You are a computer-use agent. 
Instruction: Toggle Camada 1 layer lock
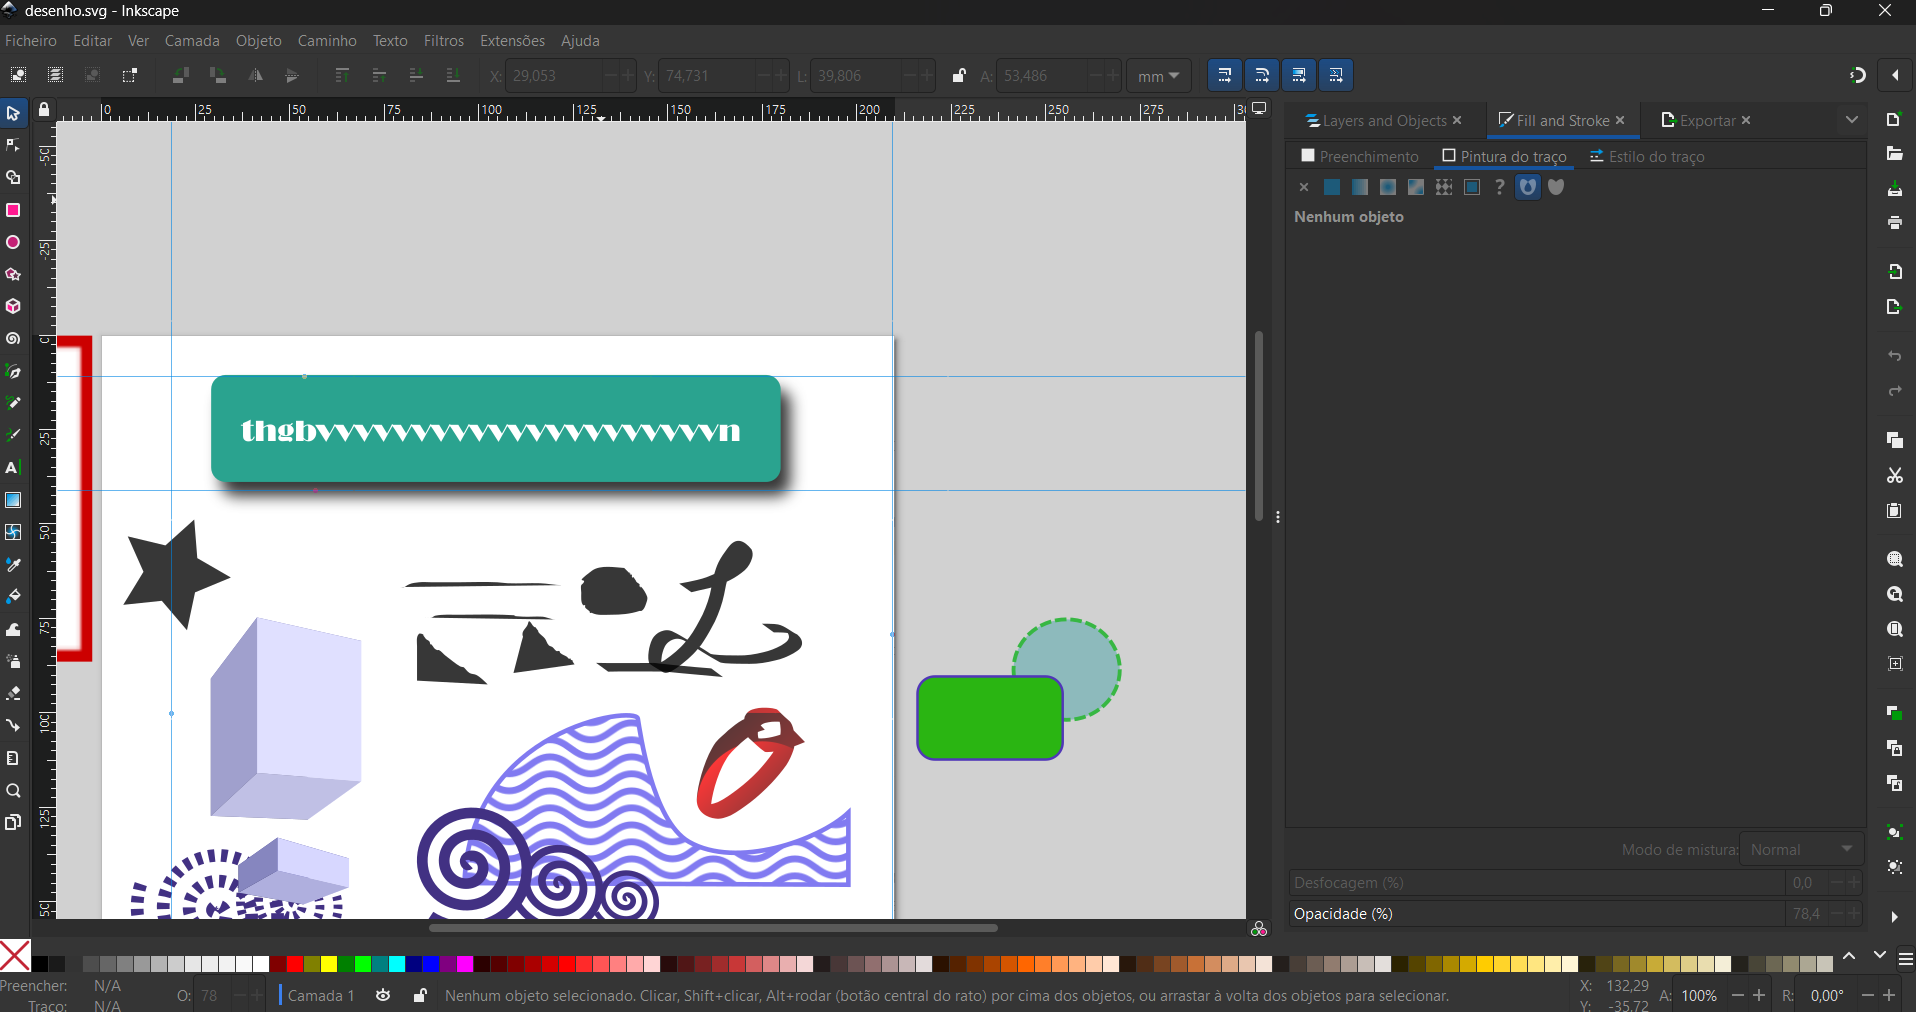coord(420,995)
